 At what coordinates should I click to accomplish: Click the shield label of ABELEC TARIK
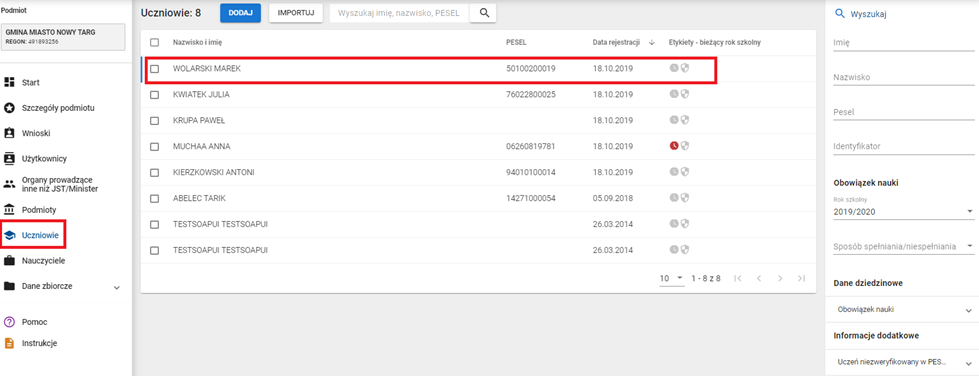(x=685, y=197)
